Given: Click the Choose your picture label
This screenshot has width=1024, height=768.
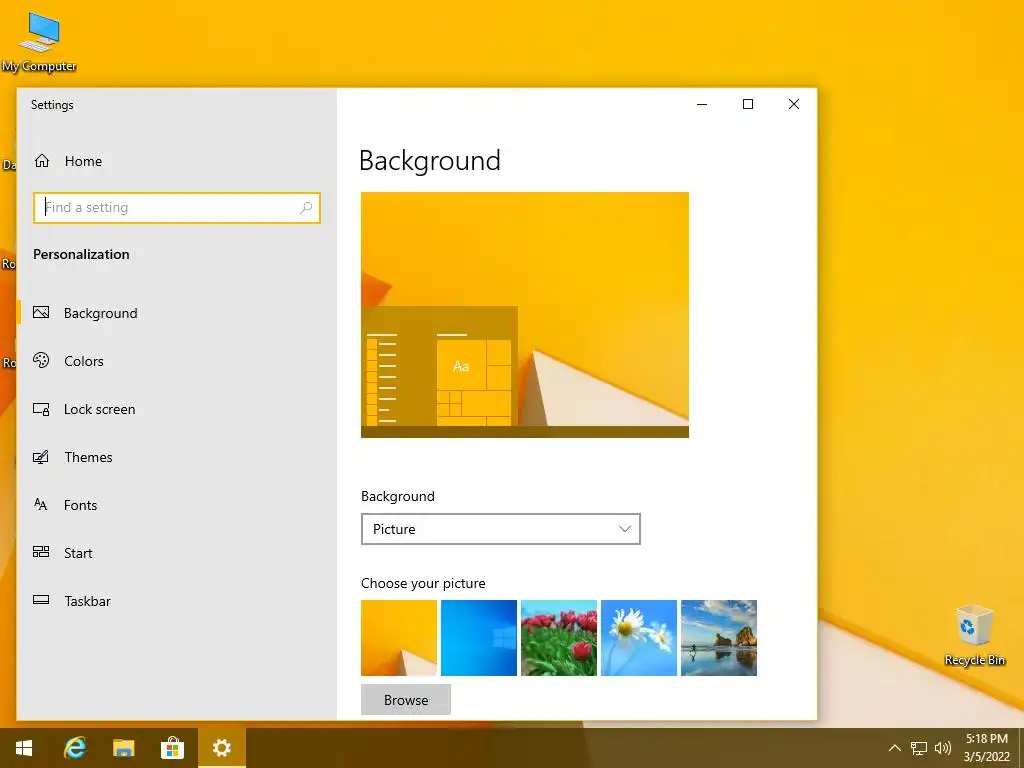Looking at the screenshot, I should click(423, 583).
